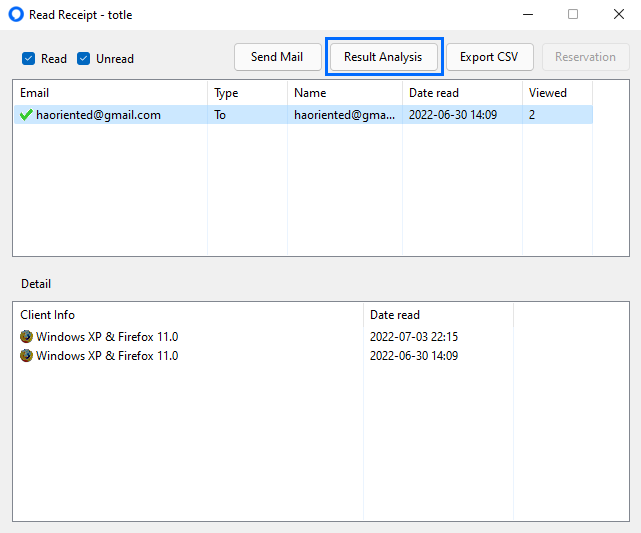Open Result Analysis
Screen dimensions: 641x533
383,57
